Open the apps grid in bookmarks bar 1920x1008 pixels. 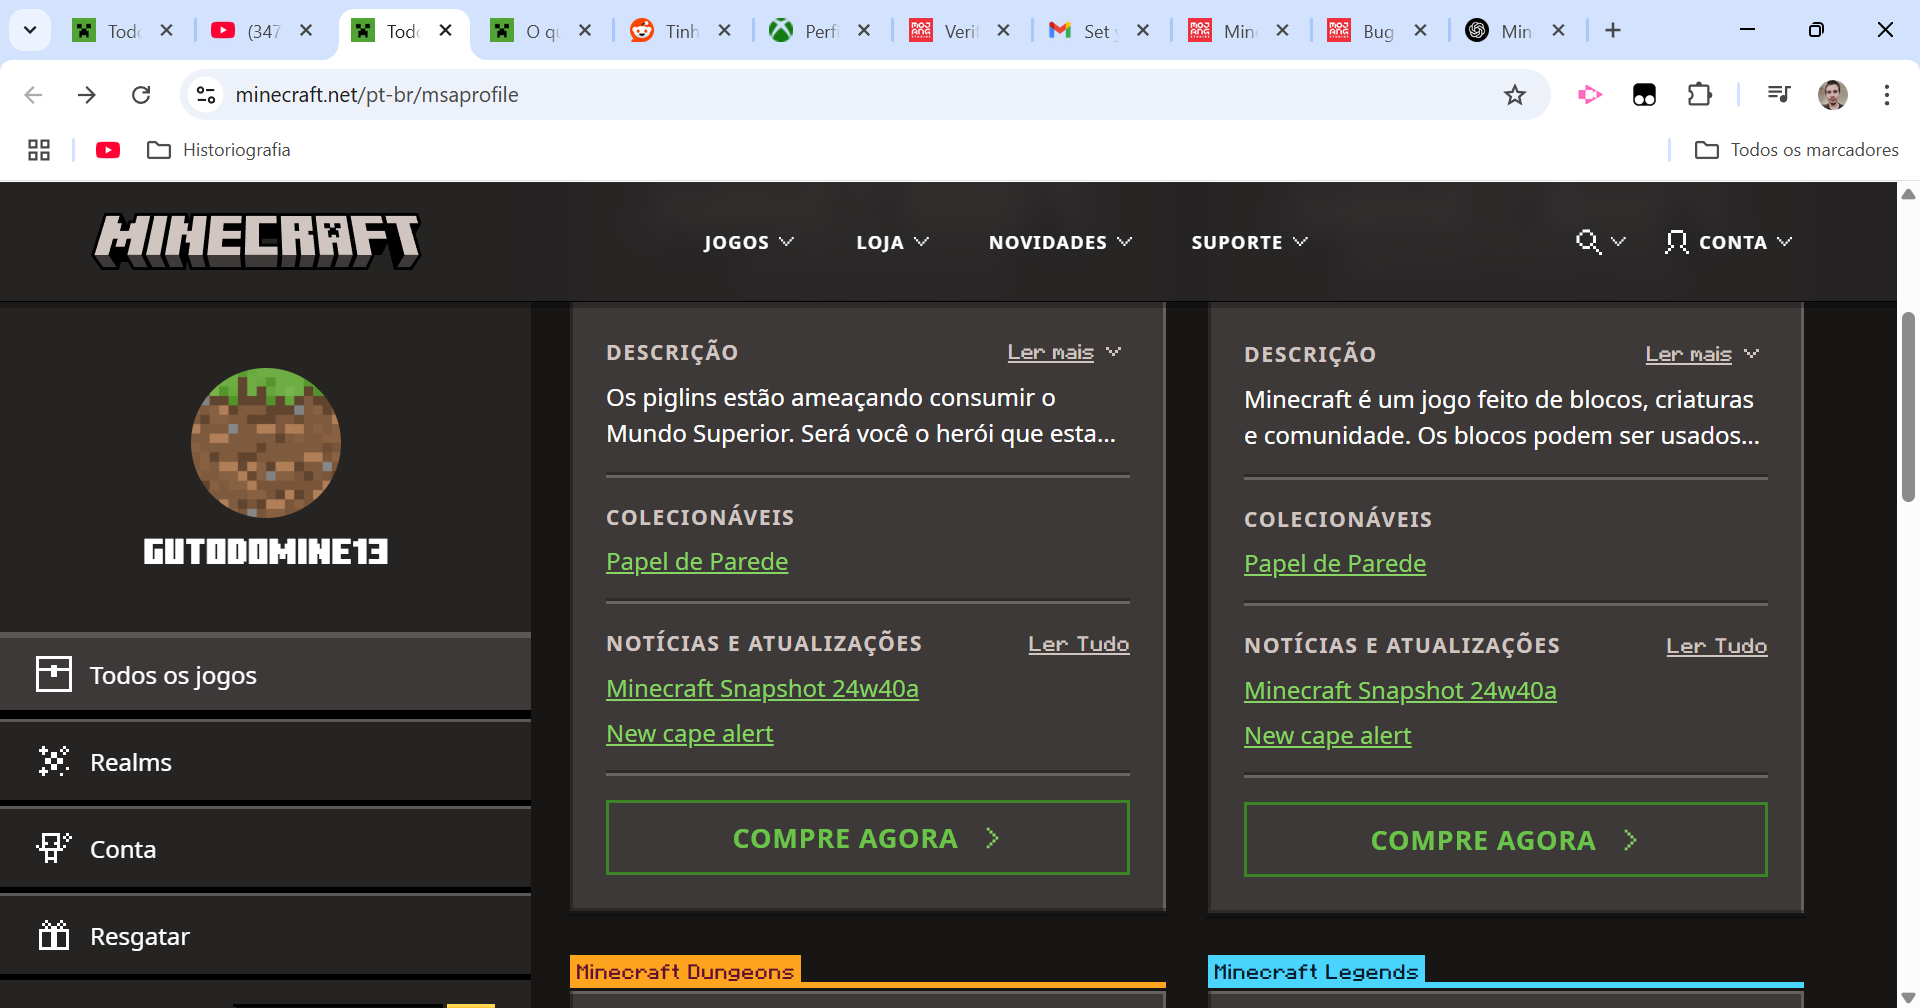(39, 150)
